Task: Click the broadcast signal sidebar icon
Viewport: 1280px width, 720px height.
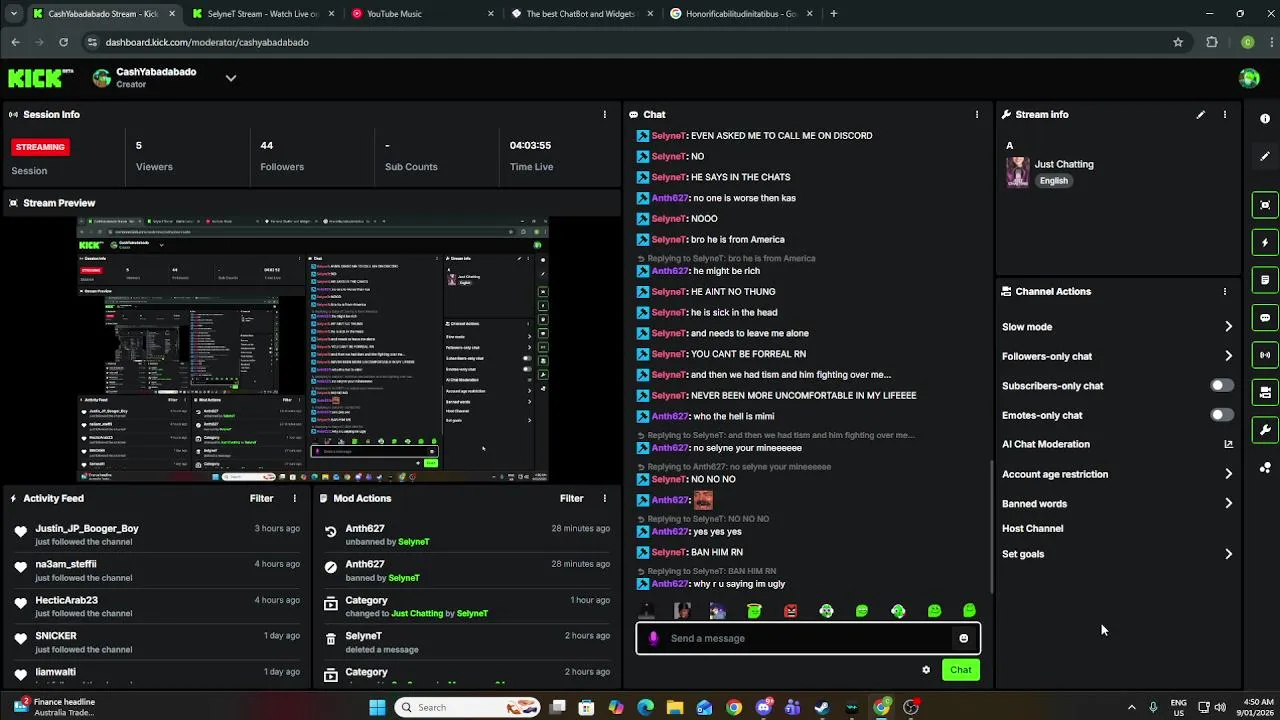Action: (x=1265, y=355)
